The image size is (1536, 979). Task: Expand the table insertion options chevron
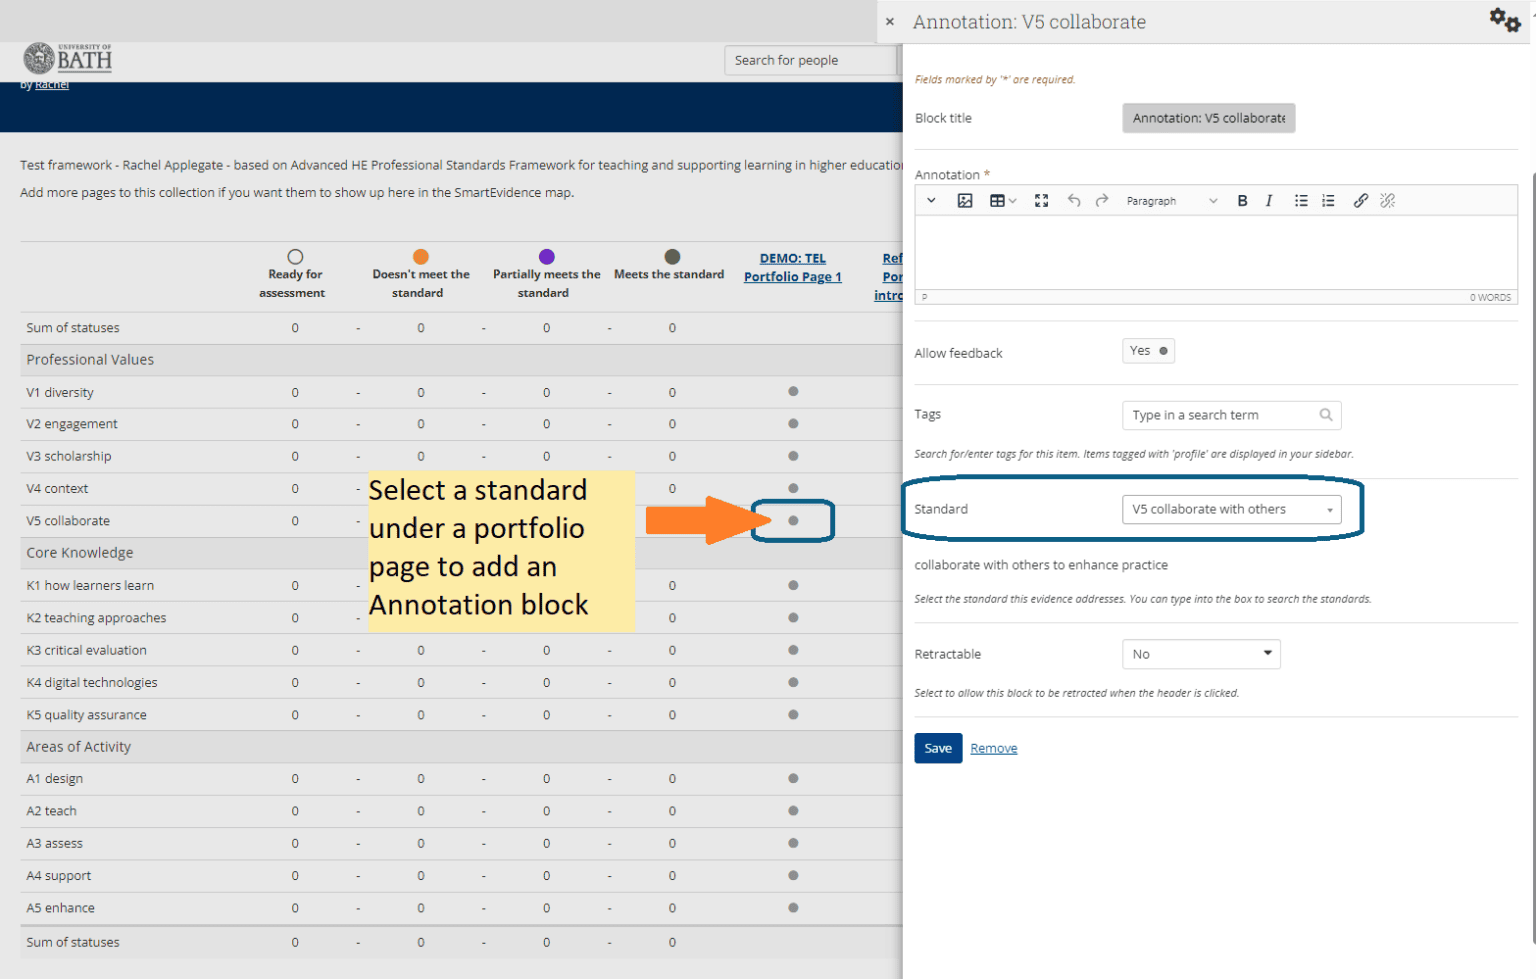tap(1012, 200)
